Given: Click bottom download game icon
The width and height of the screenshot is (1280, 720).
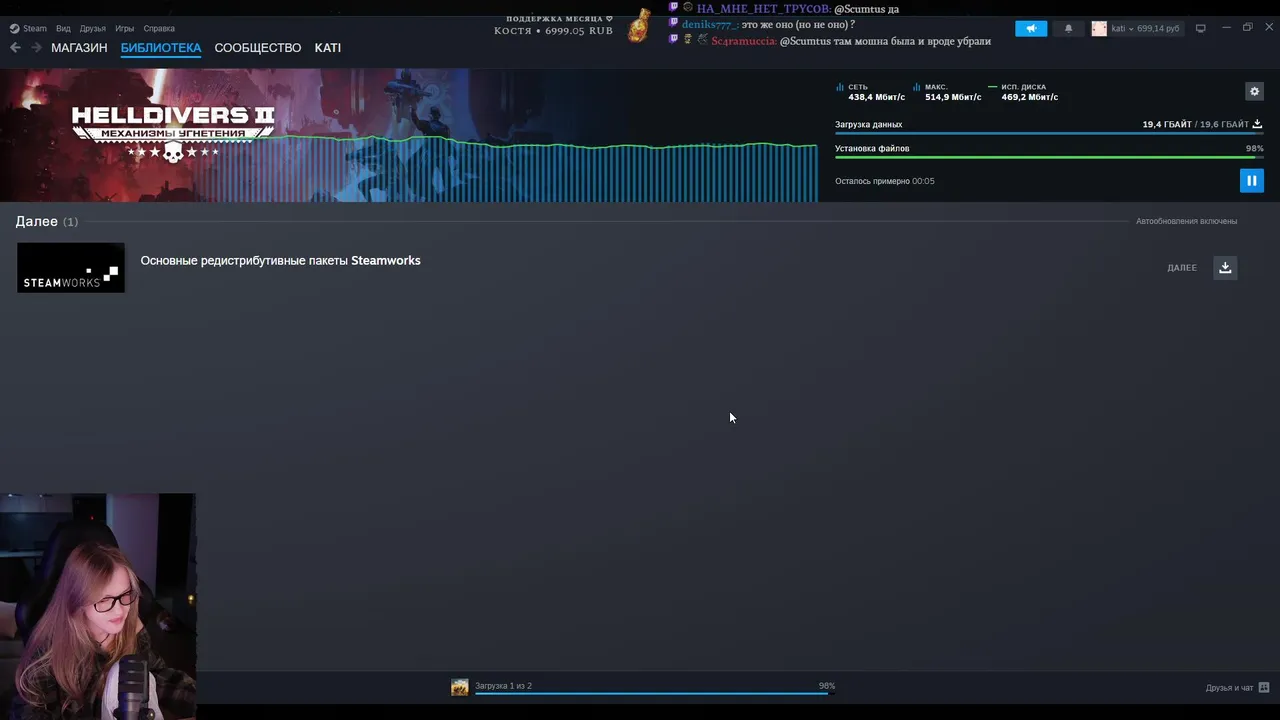Looking at the screenshot, I should pos(460,687).
